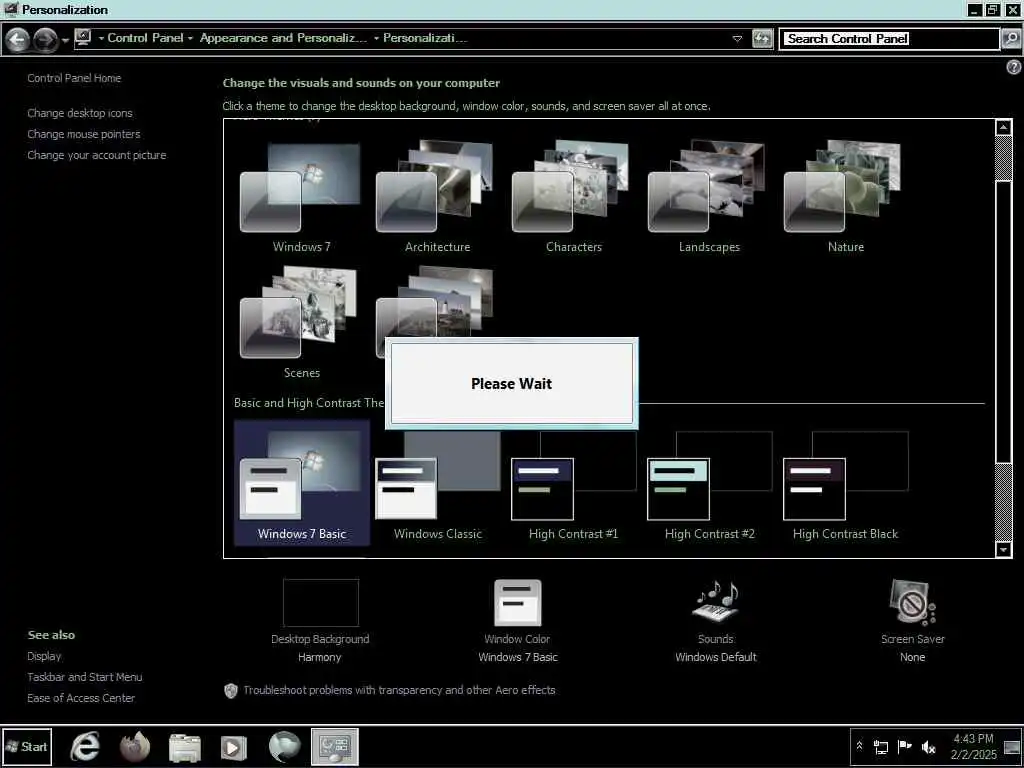
Task: Open Change mouse pointers link
Action: (x=84, y=134)
